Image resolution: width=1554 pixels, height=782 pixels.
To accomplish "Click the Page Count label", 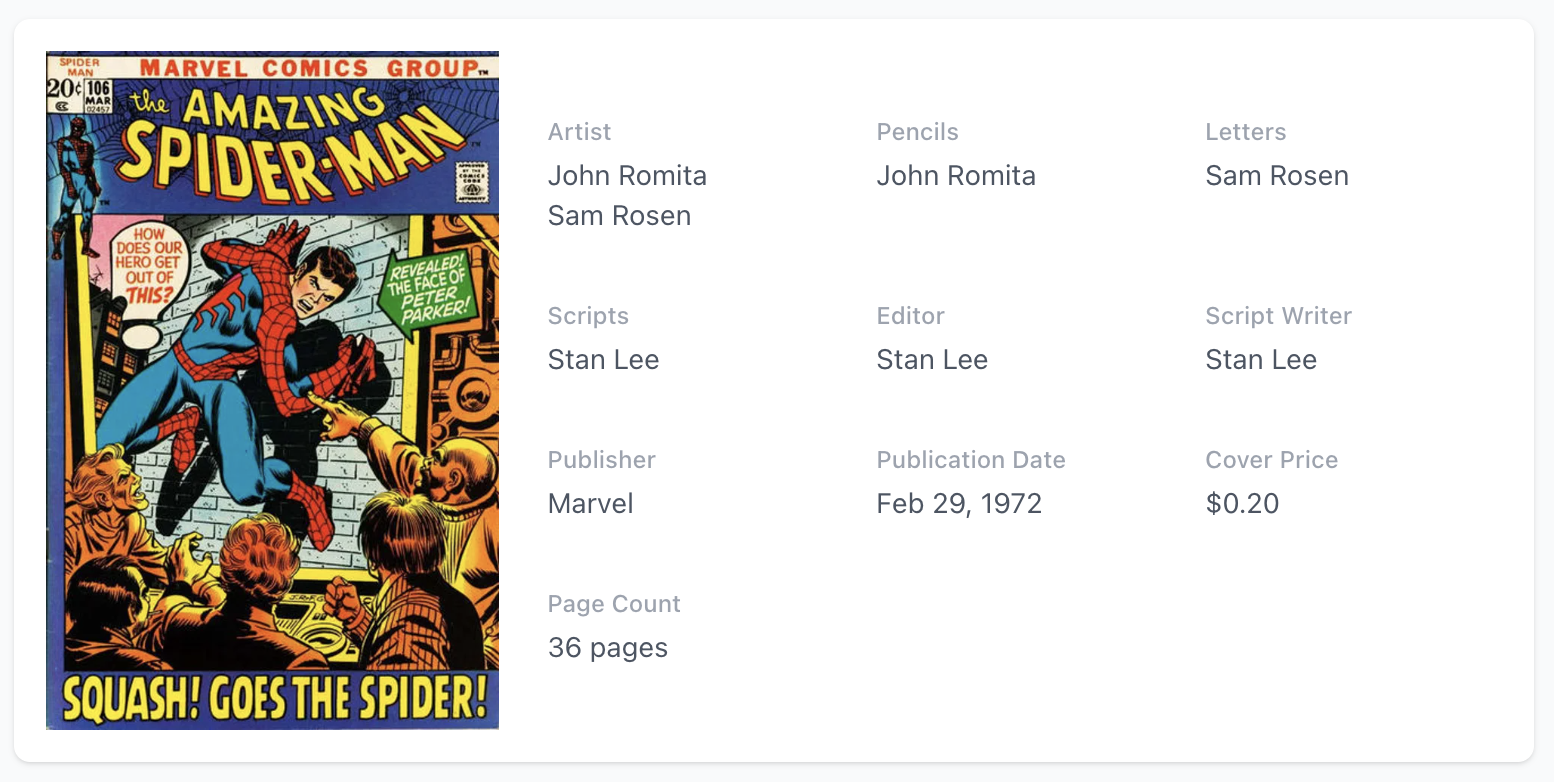I will point(614,604).
